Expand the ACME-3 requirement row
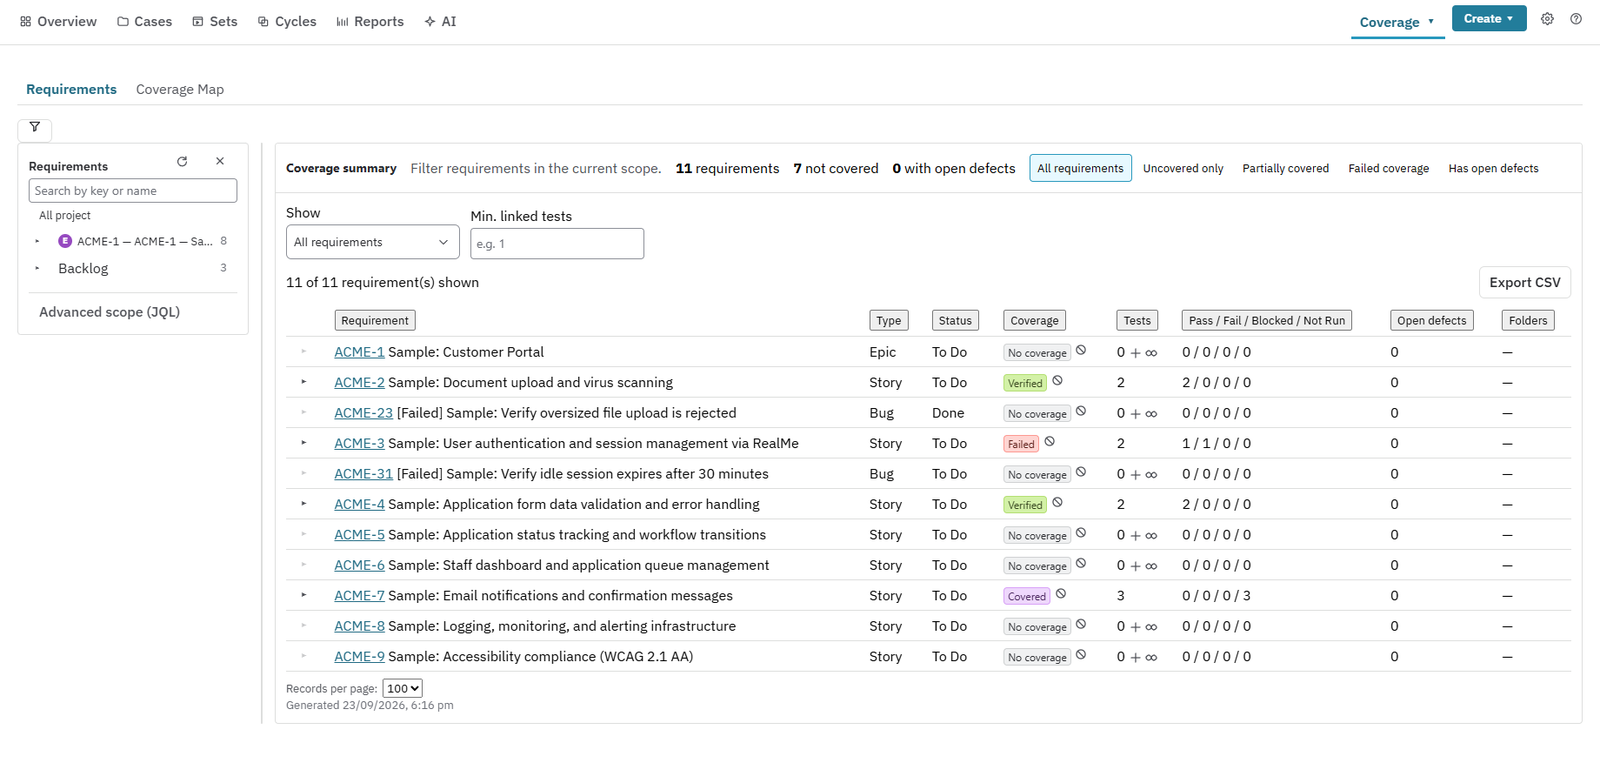This screenshot has height=783, width=1600. click(304, 443)
